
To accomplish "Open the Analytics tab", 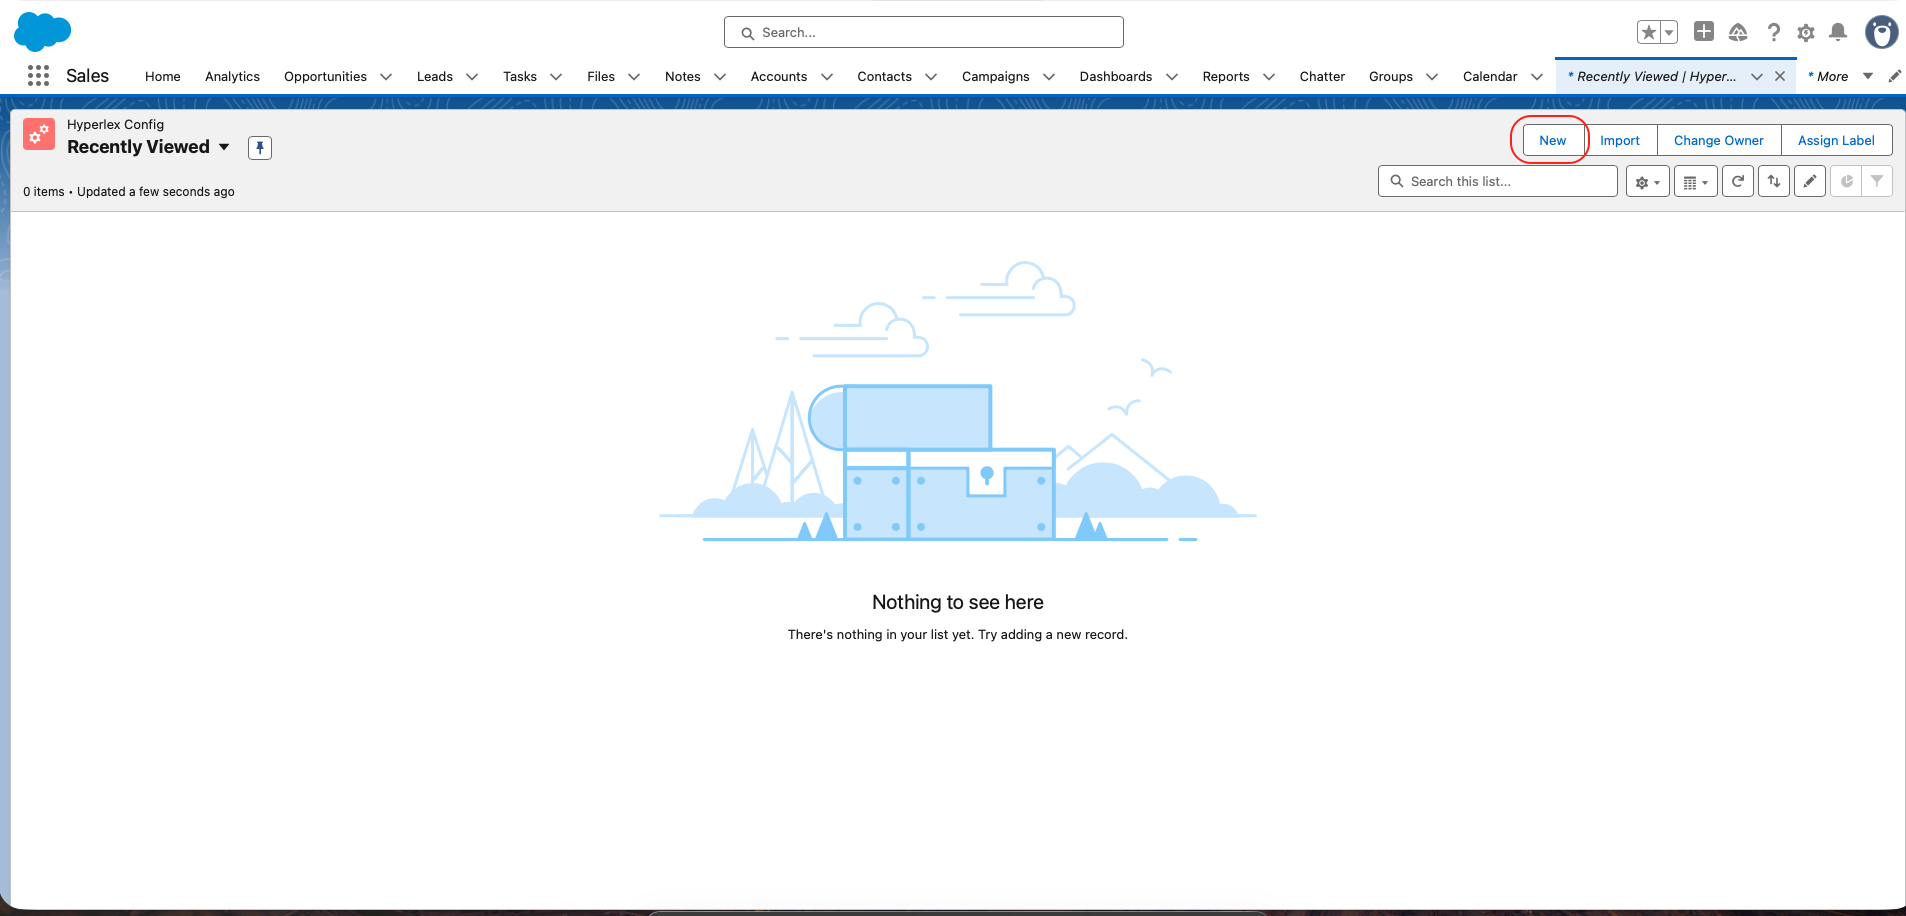I will 232,77.
